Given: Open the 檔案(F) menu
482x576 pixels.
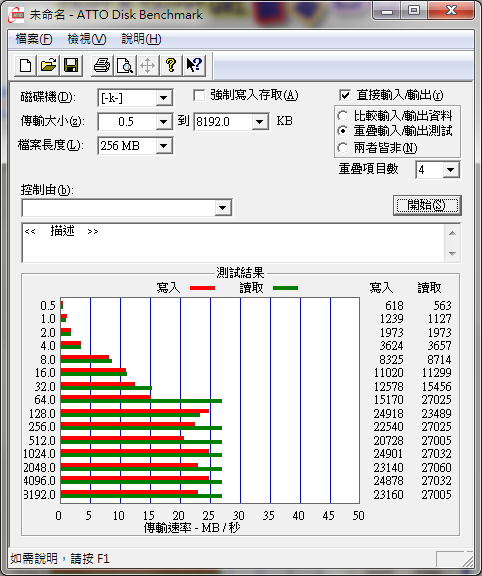Looking at the screenshot, I should 34,39.
